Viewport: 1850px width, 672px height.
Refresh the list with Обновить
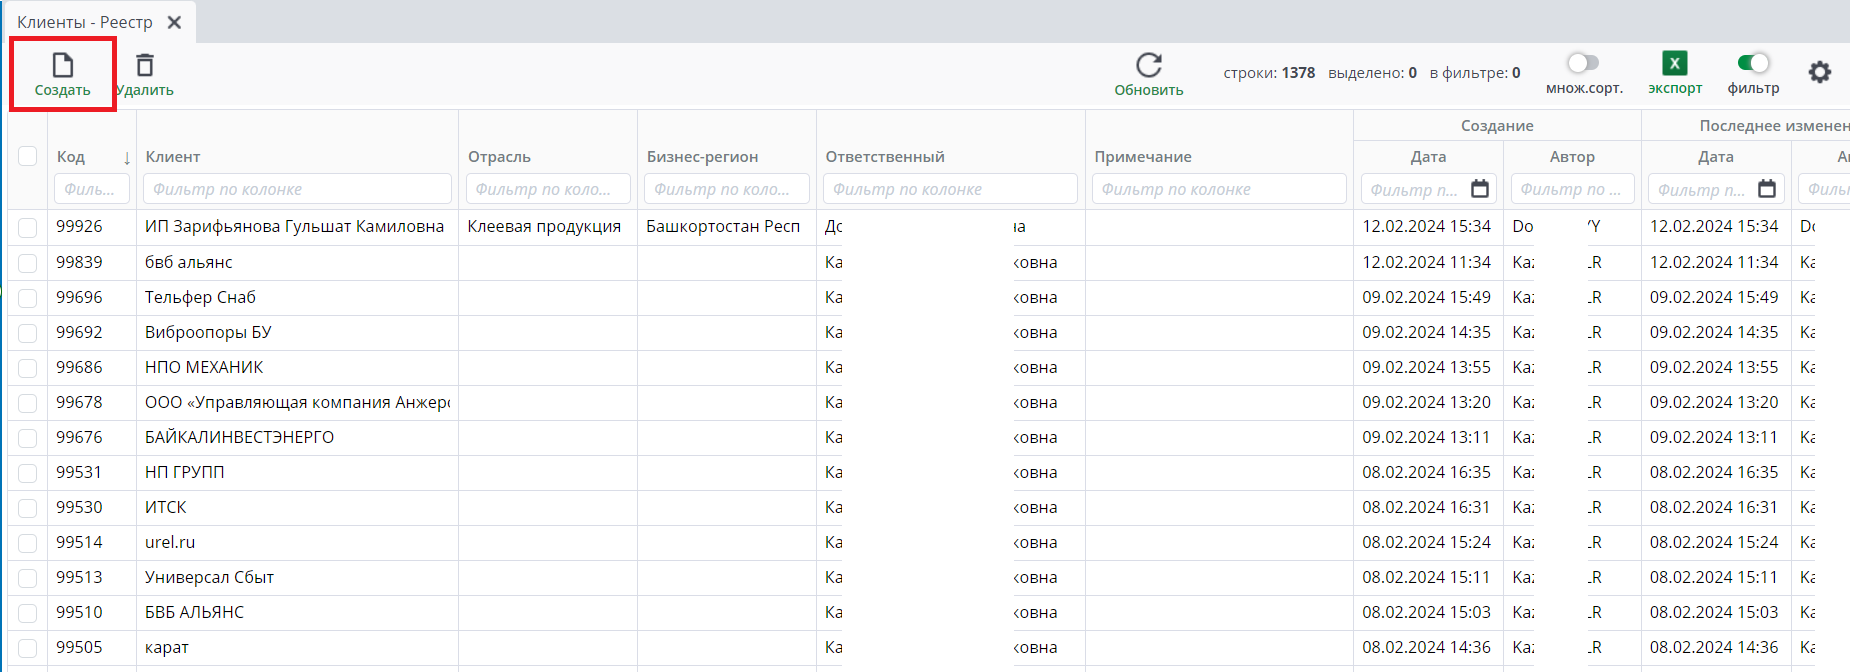tap(1149, 66)
